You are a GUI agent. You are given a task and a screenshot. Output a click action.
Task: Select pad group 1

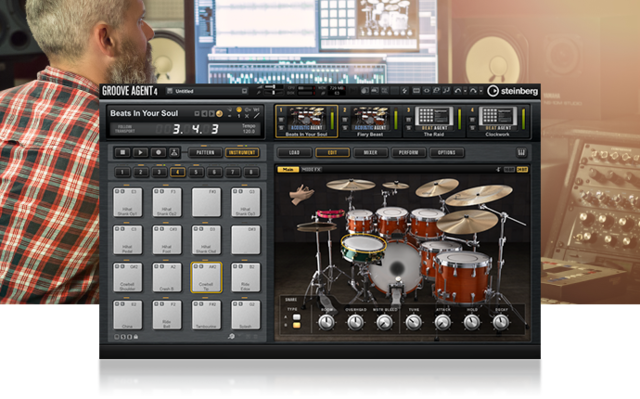pos(122,172)
